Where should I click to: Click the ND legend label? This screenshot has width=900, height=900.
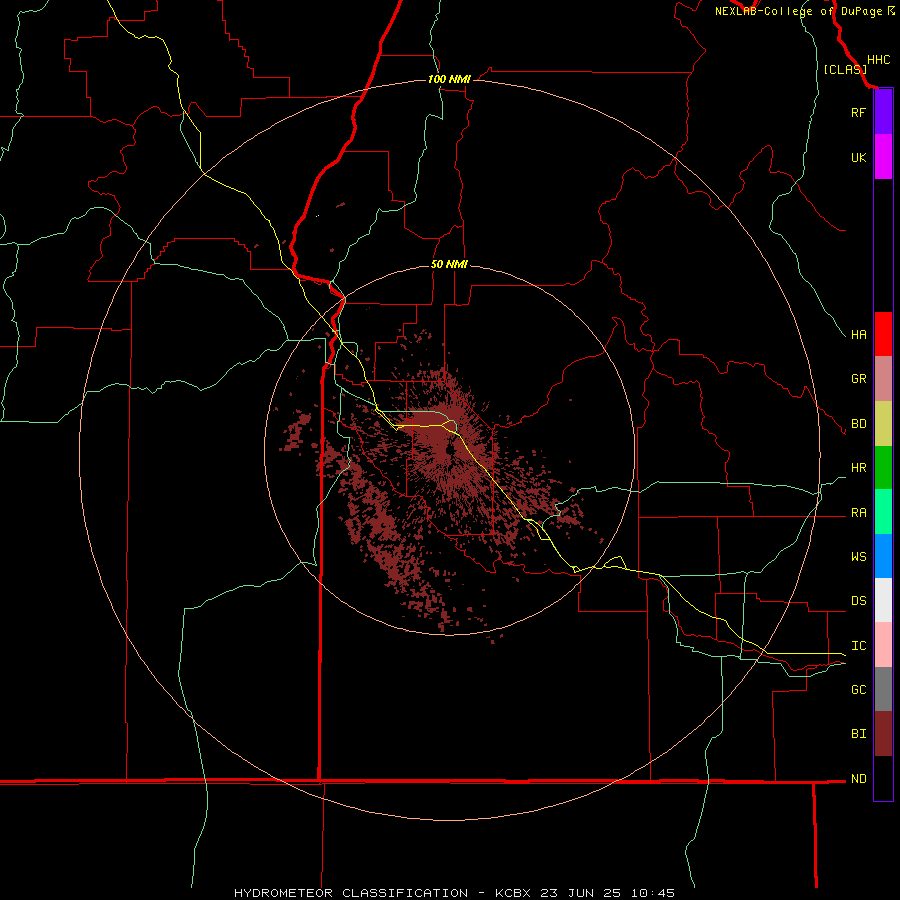tap(858, 779)
